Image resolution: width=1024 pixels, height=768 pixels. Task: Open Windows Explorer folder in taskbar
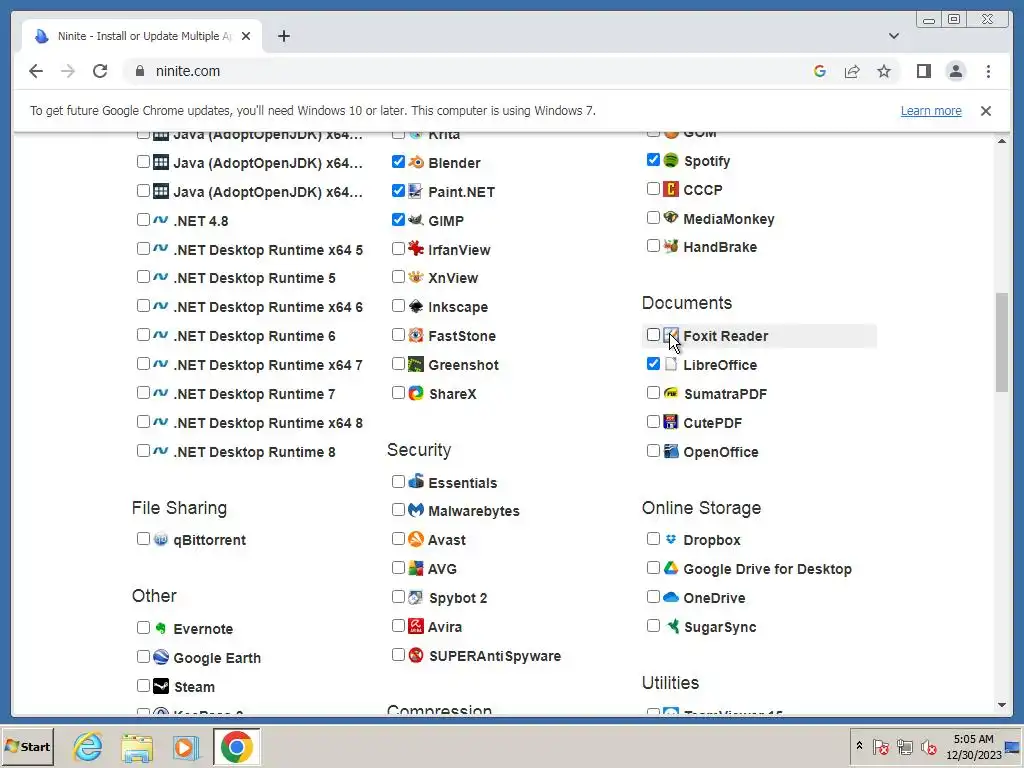coord(136,746)
